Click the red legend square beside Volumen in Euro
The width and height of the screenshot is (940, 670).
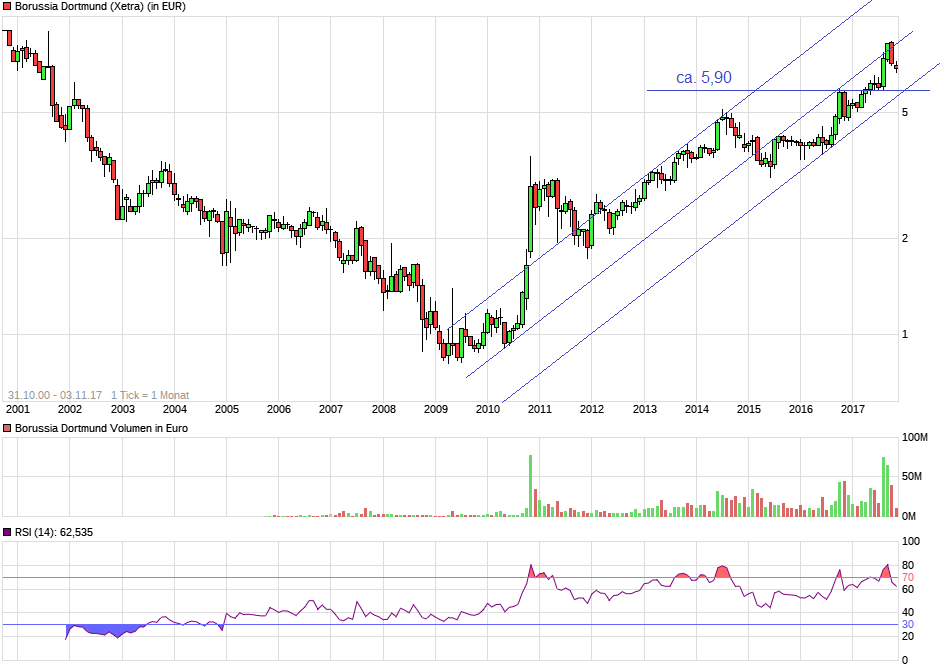[7, 428]
